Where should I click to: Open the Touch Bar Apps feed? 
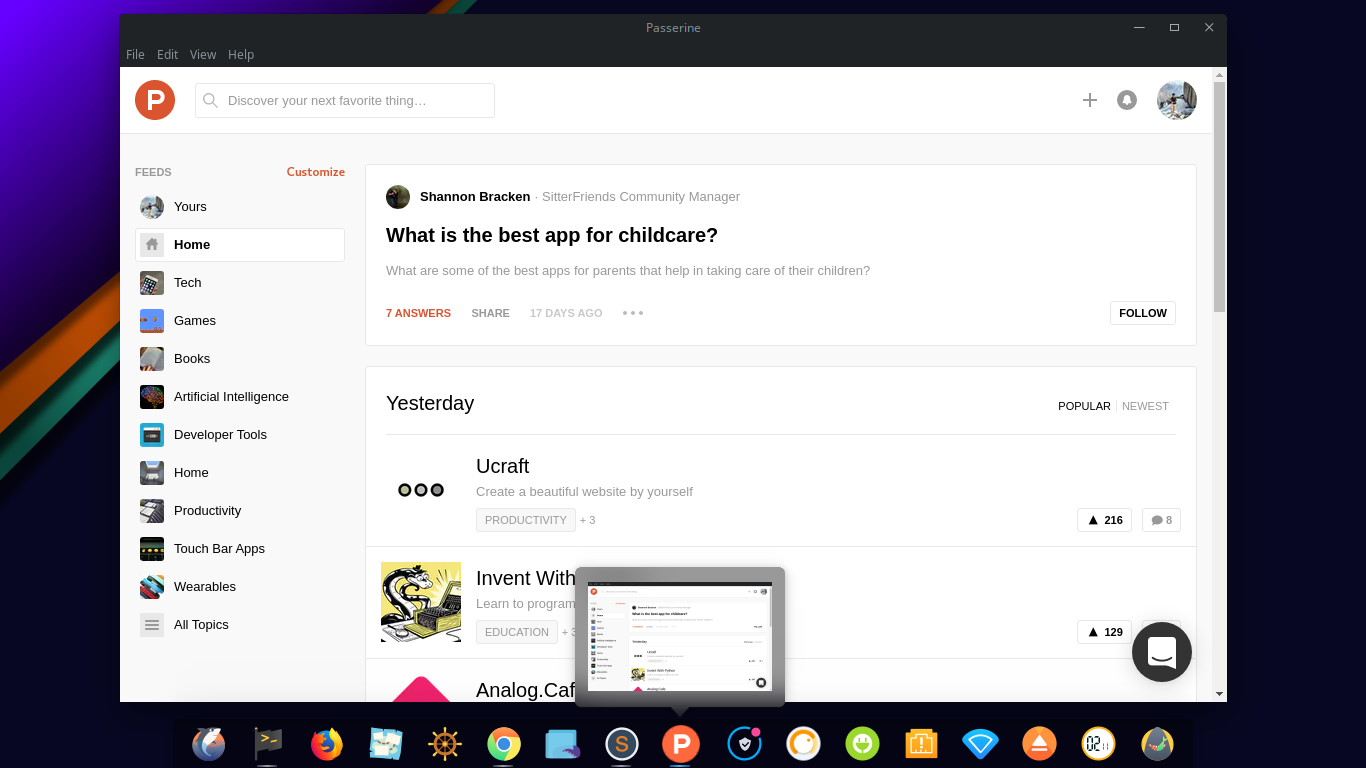coord(240,549)
